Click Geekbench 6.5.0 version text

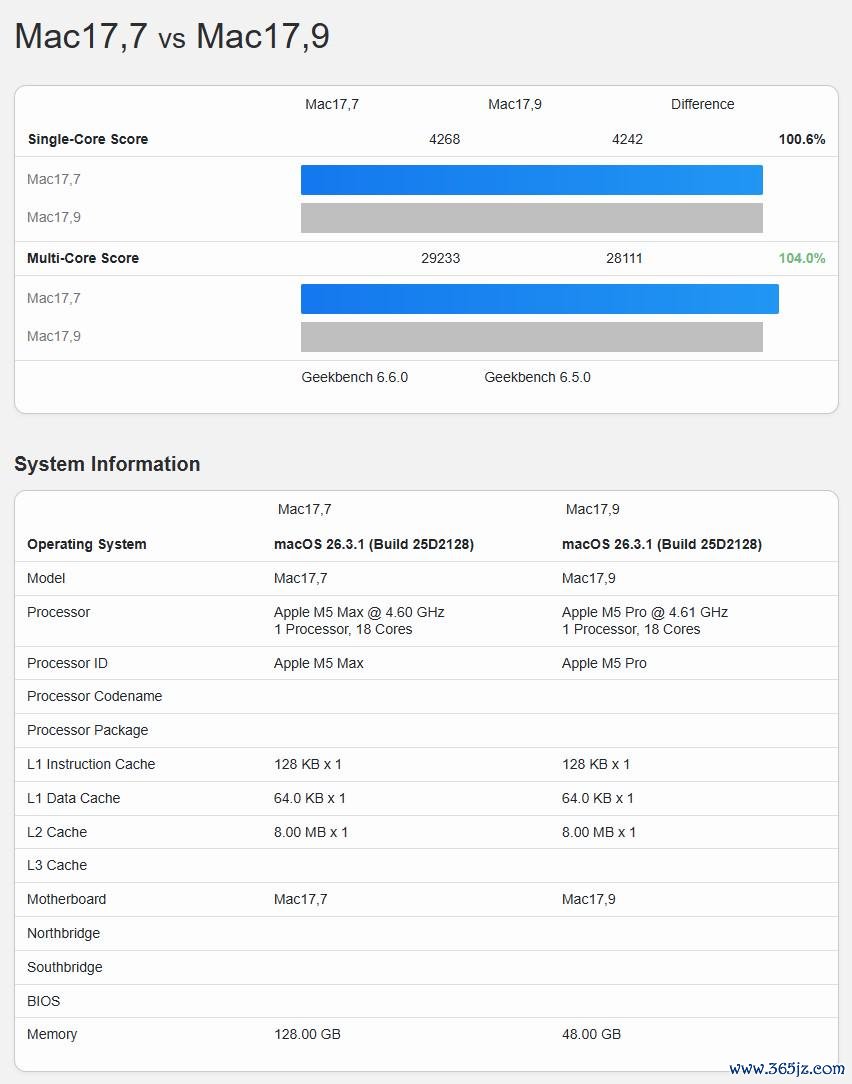coord(537,377)
